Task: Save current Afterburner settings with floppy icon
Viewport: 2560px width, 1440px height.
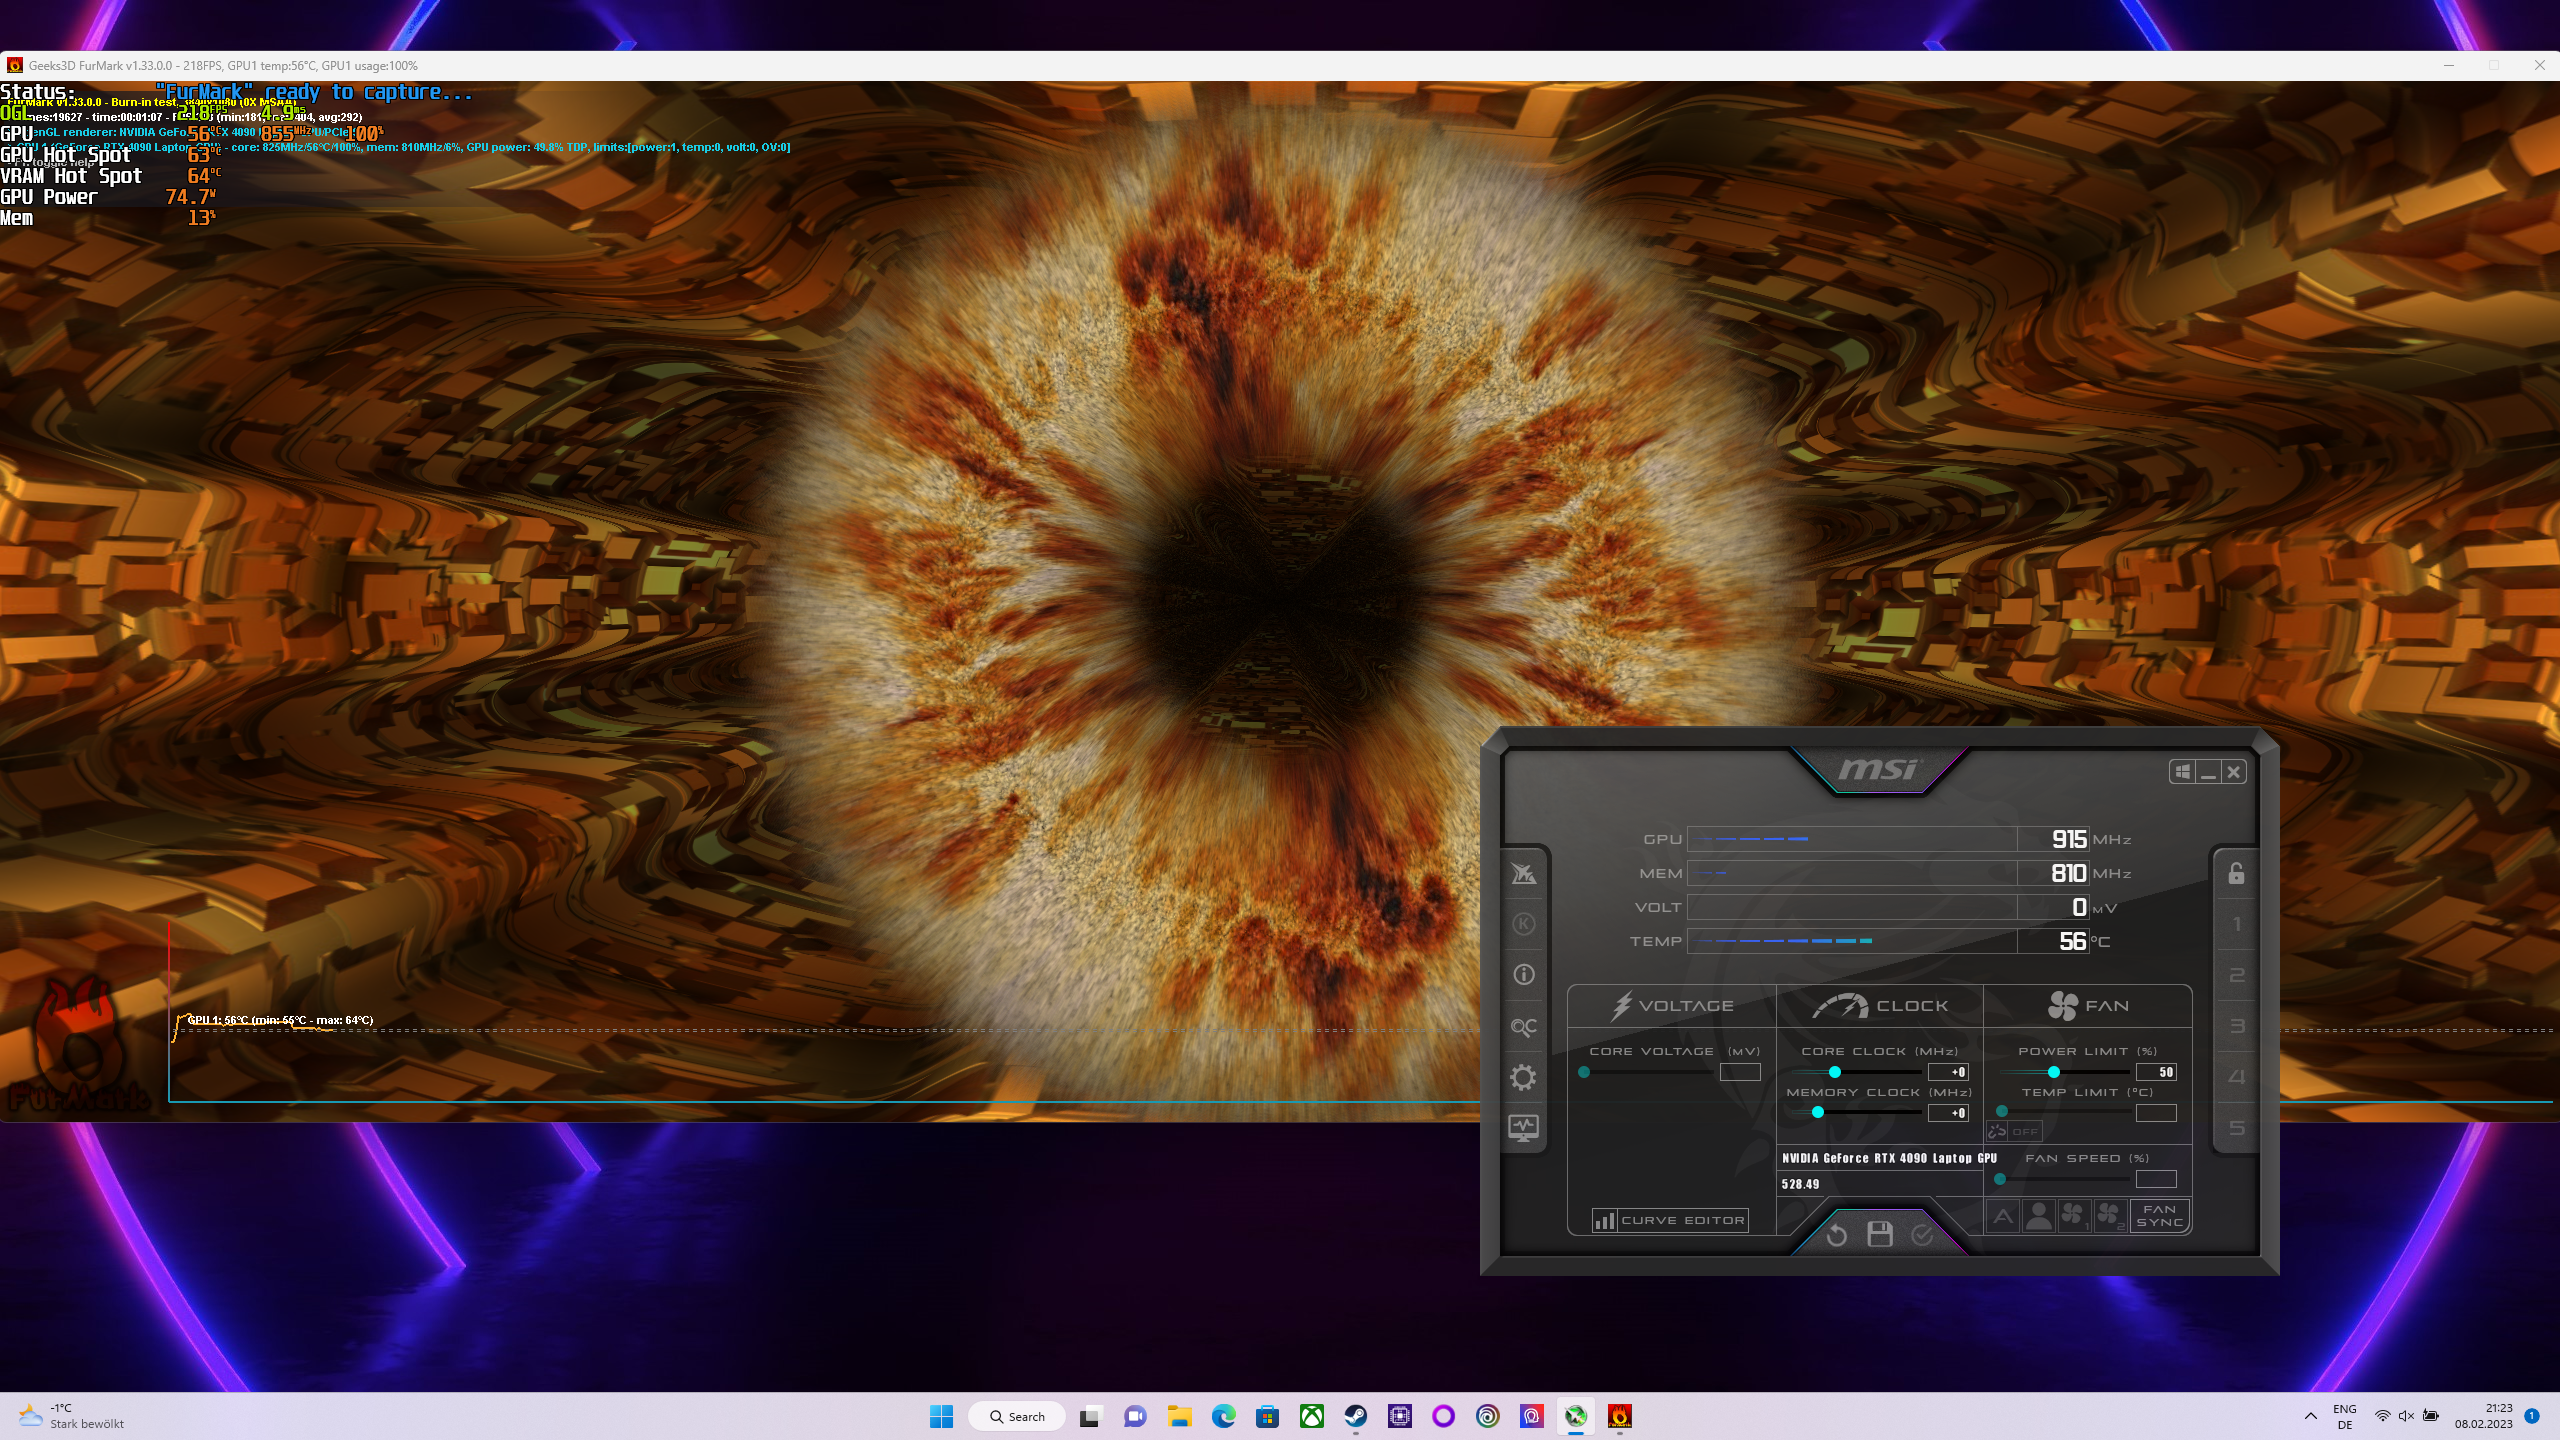Action: (1880, 1234)
